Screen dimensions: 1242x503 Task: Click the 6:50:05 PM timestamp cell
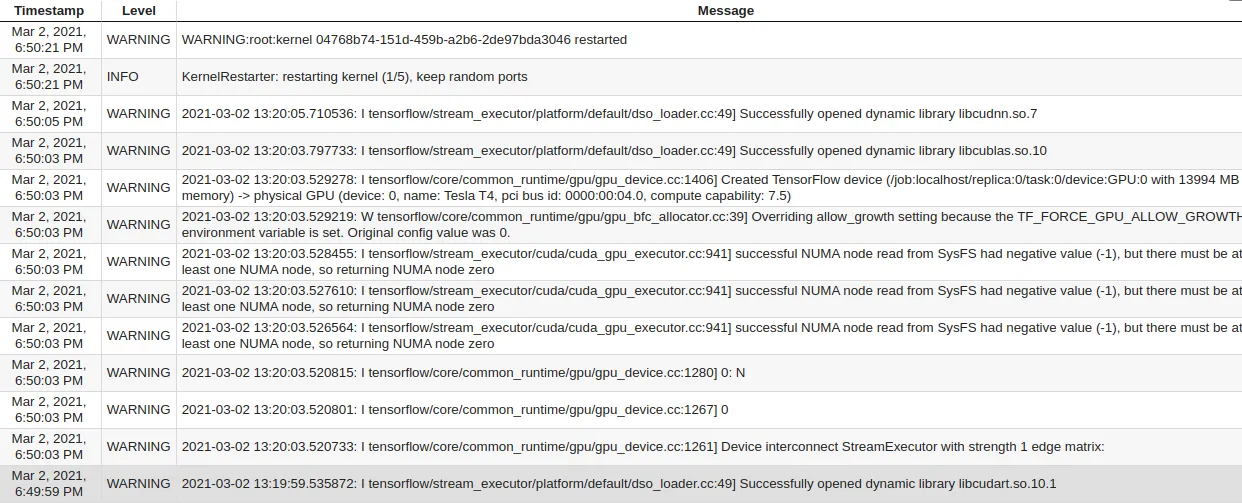(x=50, y=114)
